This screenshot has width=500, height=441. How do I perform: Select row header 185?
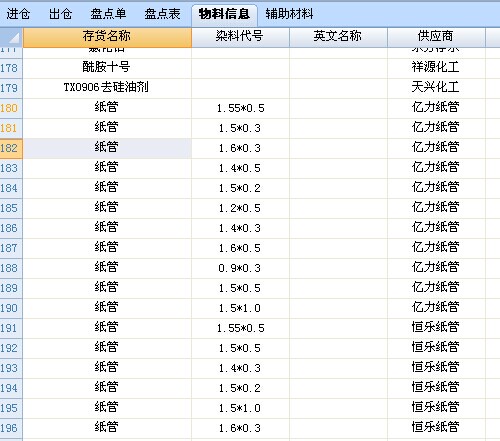[11, 208]
